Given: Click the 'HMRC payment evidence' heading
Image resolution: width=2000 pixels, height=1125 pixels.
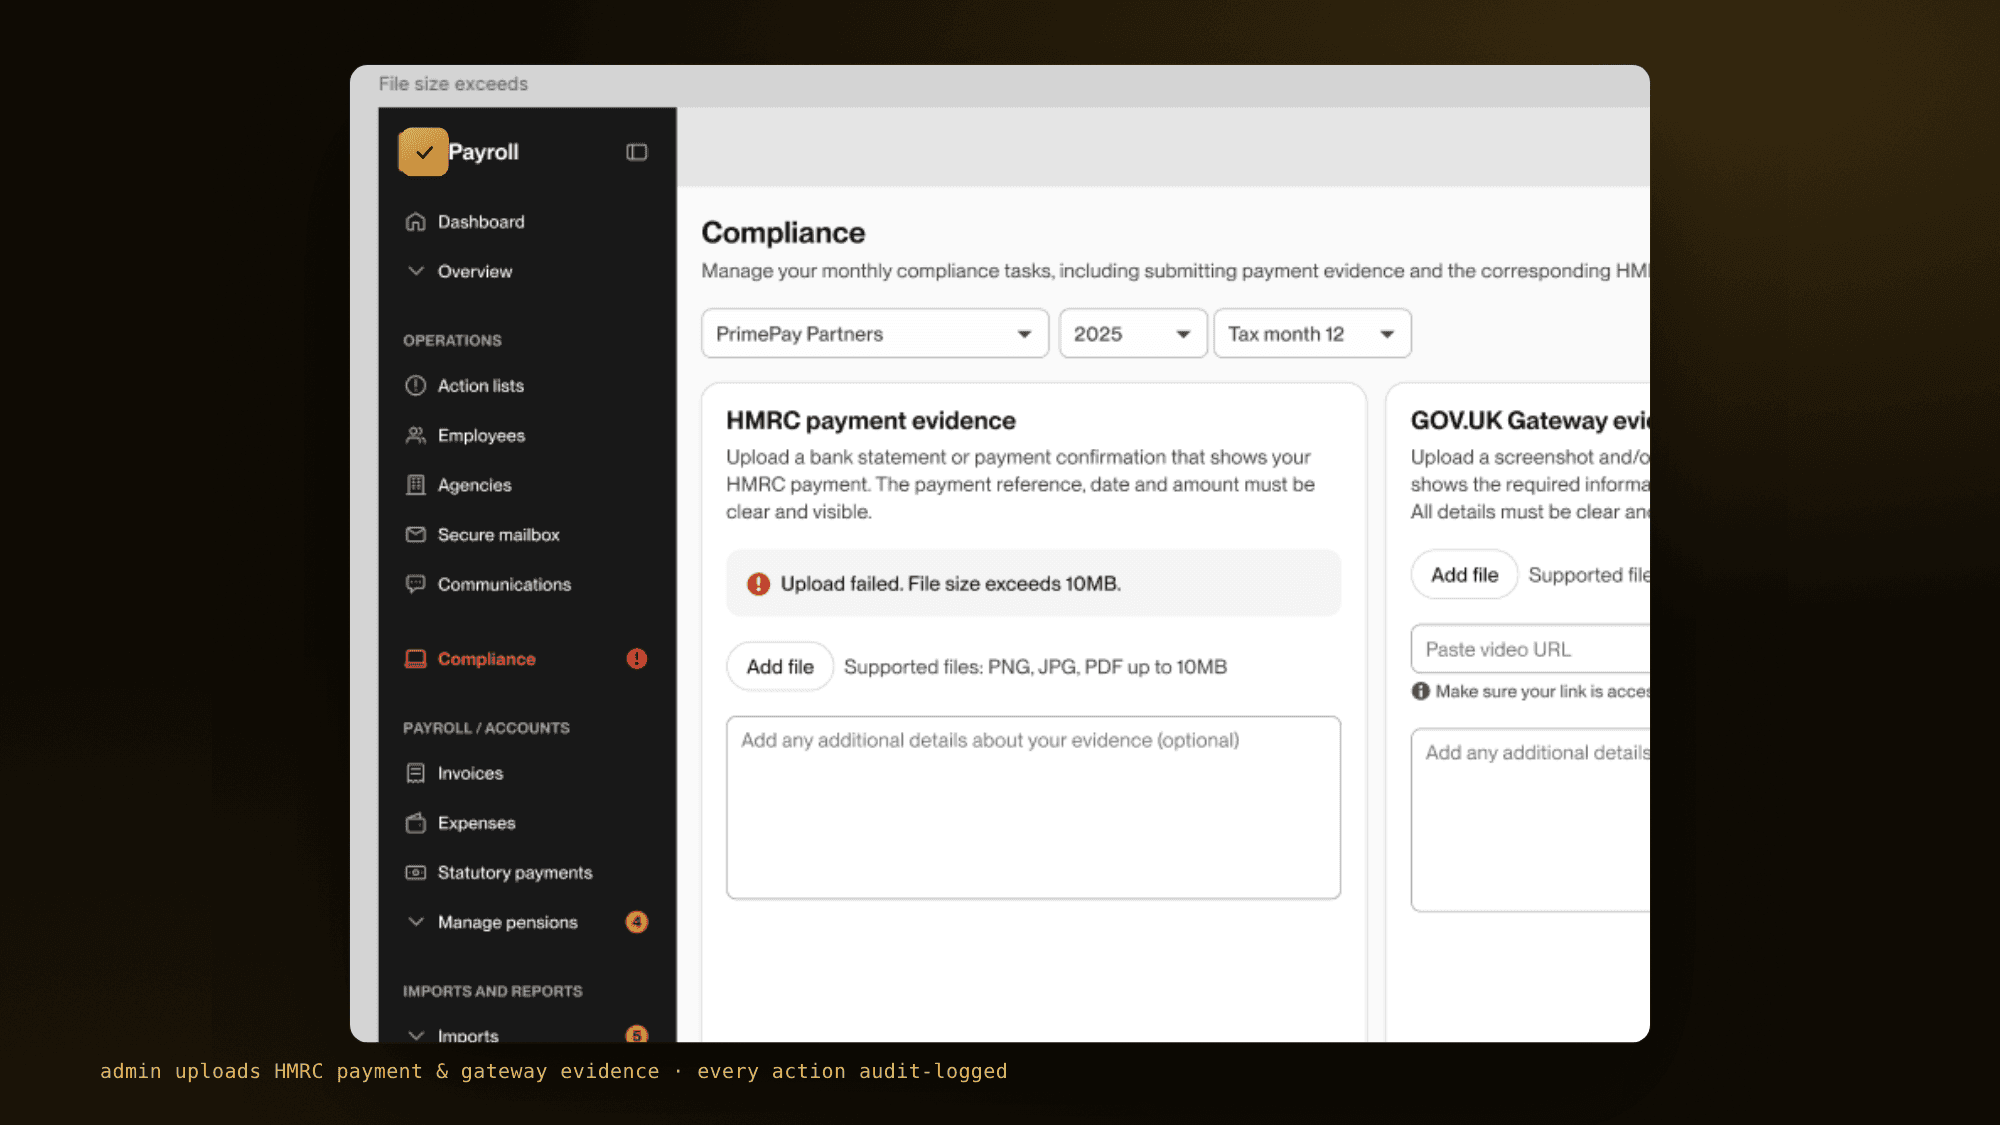Looking at the screenshot, I should click(870, 421).
